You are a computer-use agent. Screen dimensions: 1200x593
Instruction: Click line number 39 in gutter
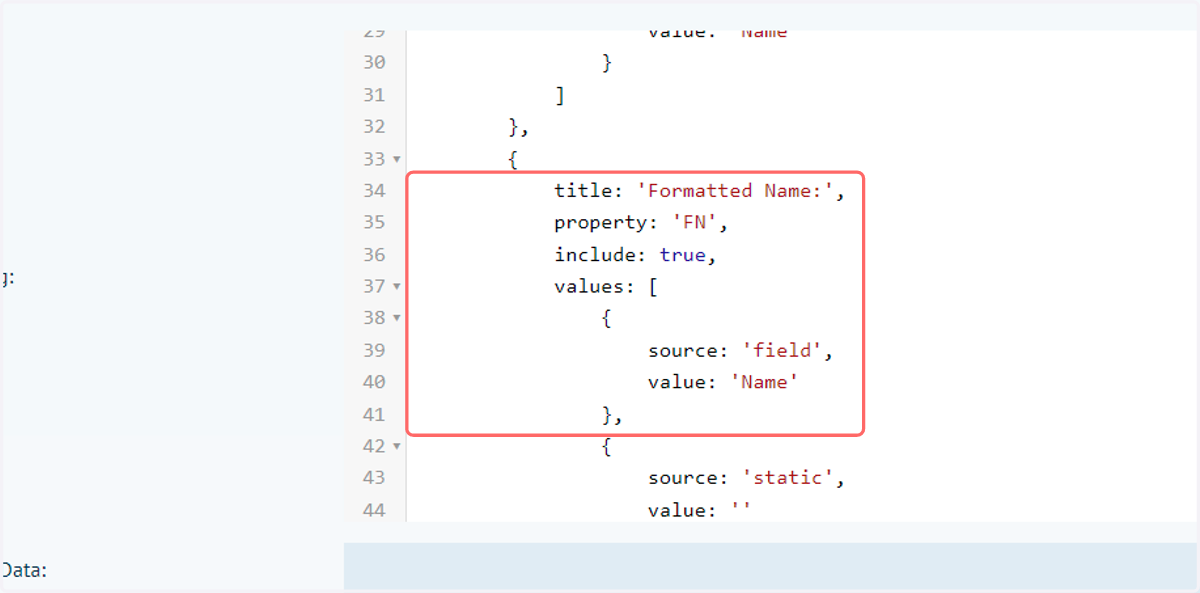374,351
